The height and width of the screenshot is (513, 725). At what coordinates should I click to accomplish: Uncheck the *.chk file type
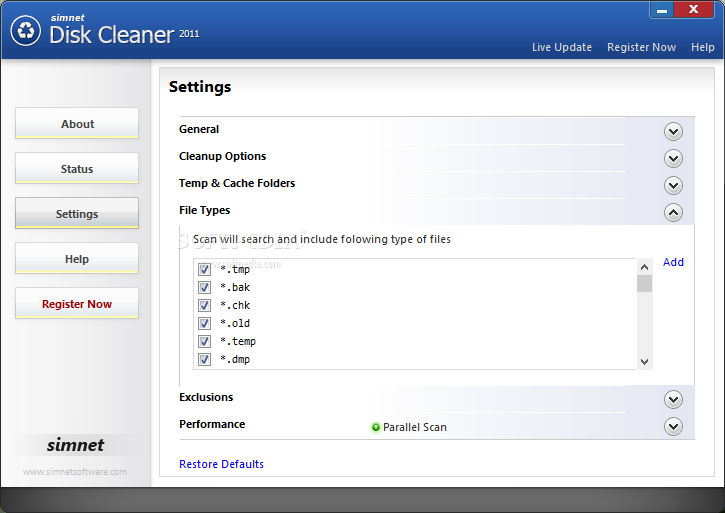click(204, 305)
